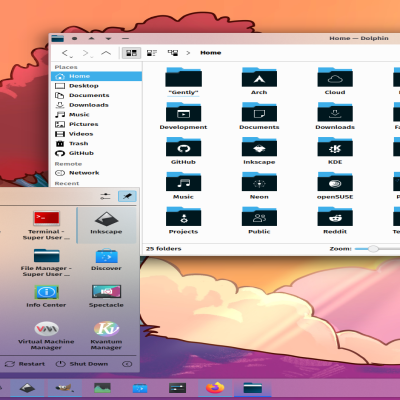Select the Public folder
This screenshot has width=400, height=400.
click(259, 221)
